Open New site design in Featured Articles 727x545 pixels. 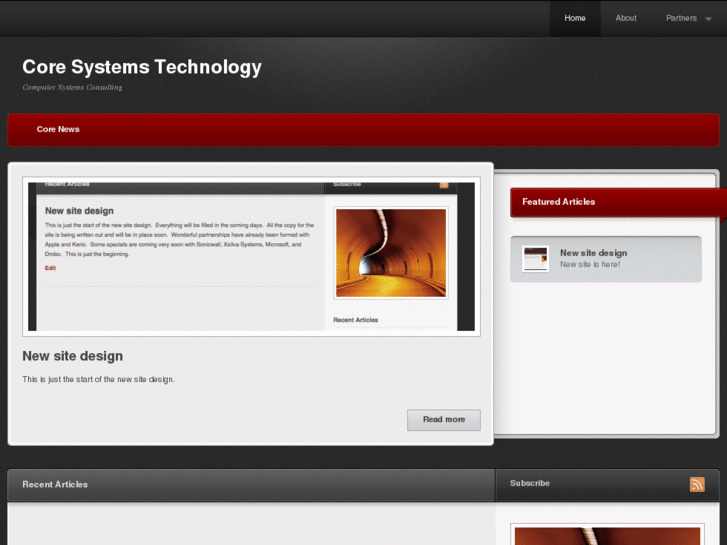pos(593,253)
